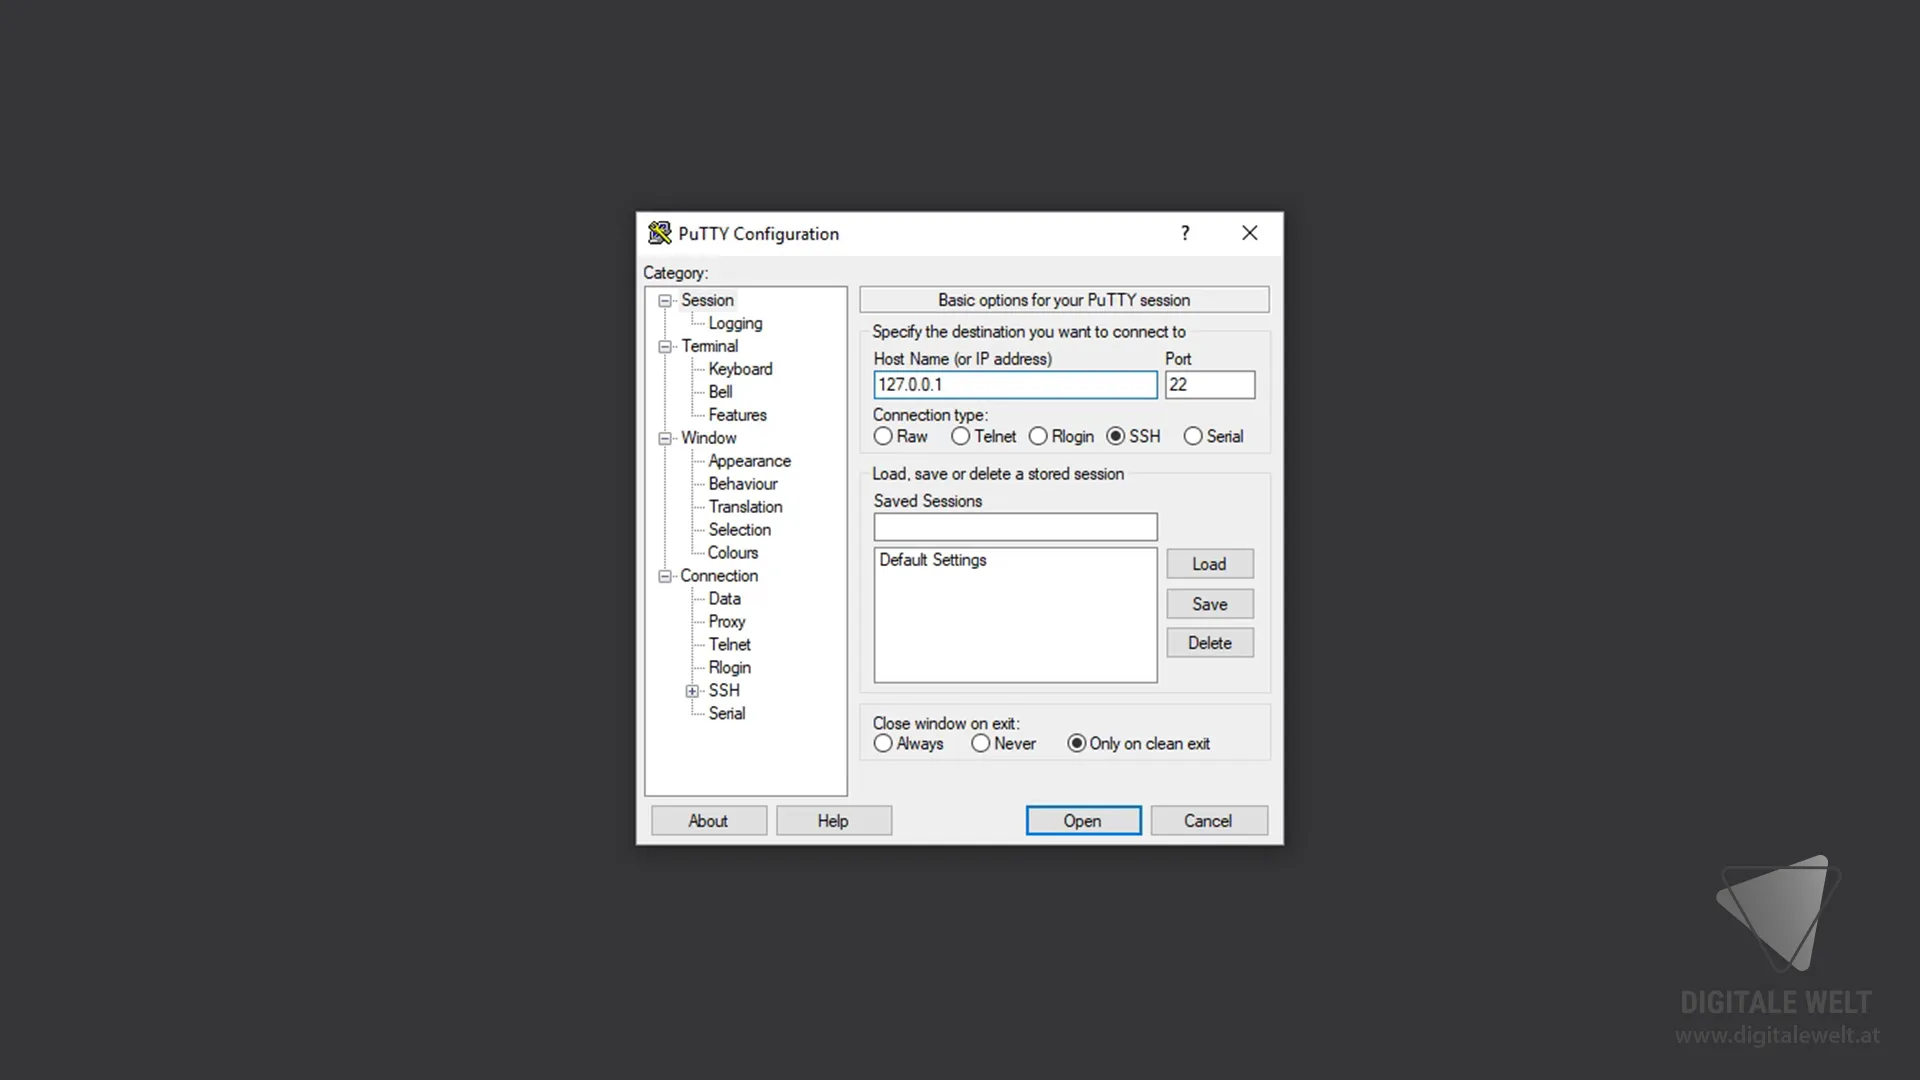The width and height of the screenshot is (1920, 1080).
Task: Collapse the Session tree node
Action: pyautogui.click(x=665, y=301)
